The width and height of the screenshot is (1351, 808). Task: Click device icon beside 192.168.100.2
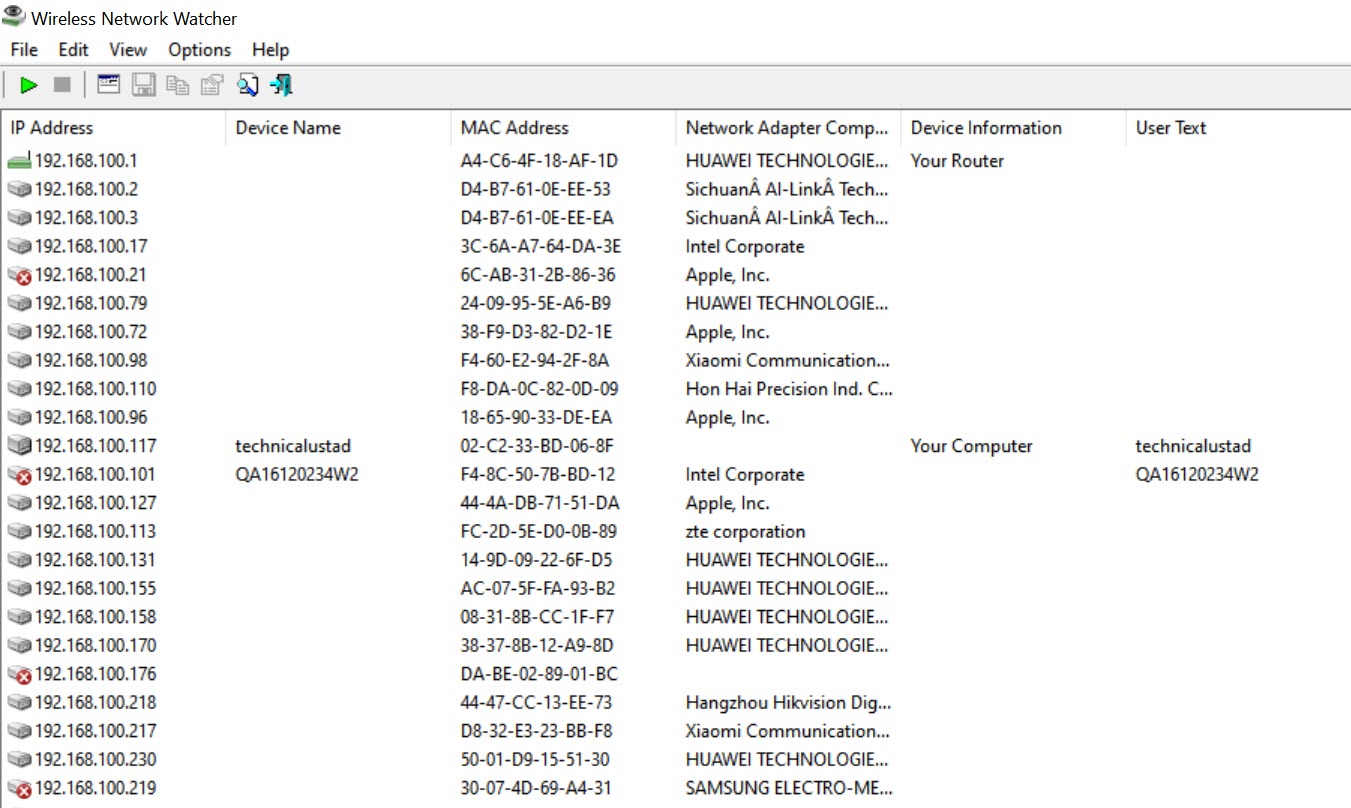19,189
